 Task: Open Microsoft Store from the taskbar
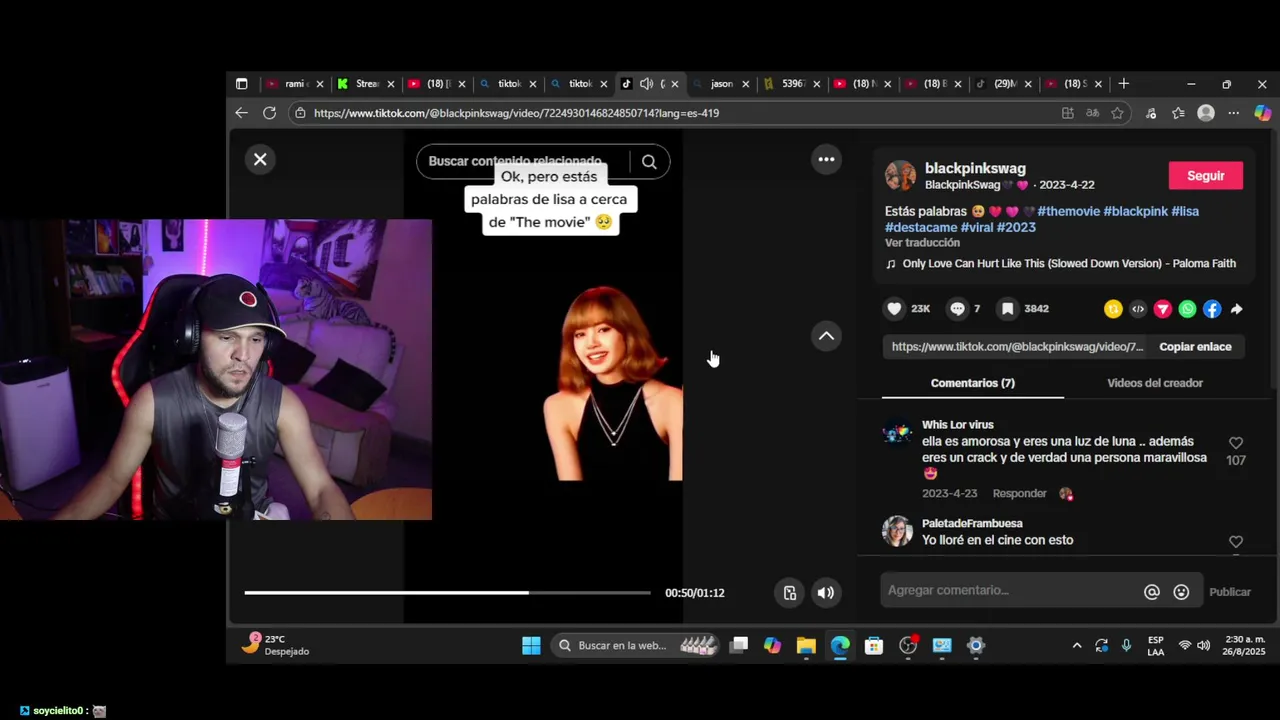[874, 646]
